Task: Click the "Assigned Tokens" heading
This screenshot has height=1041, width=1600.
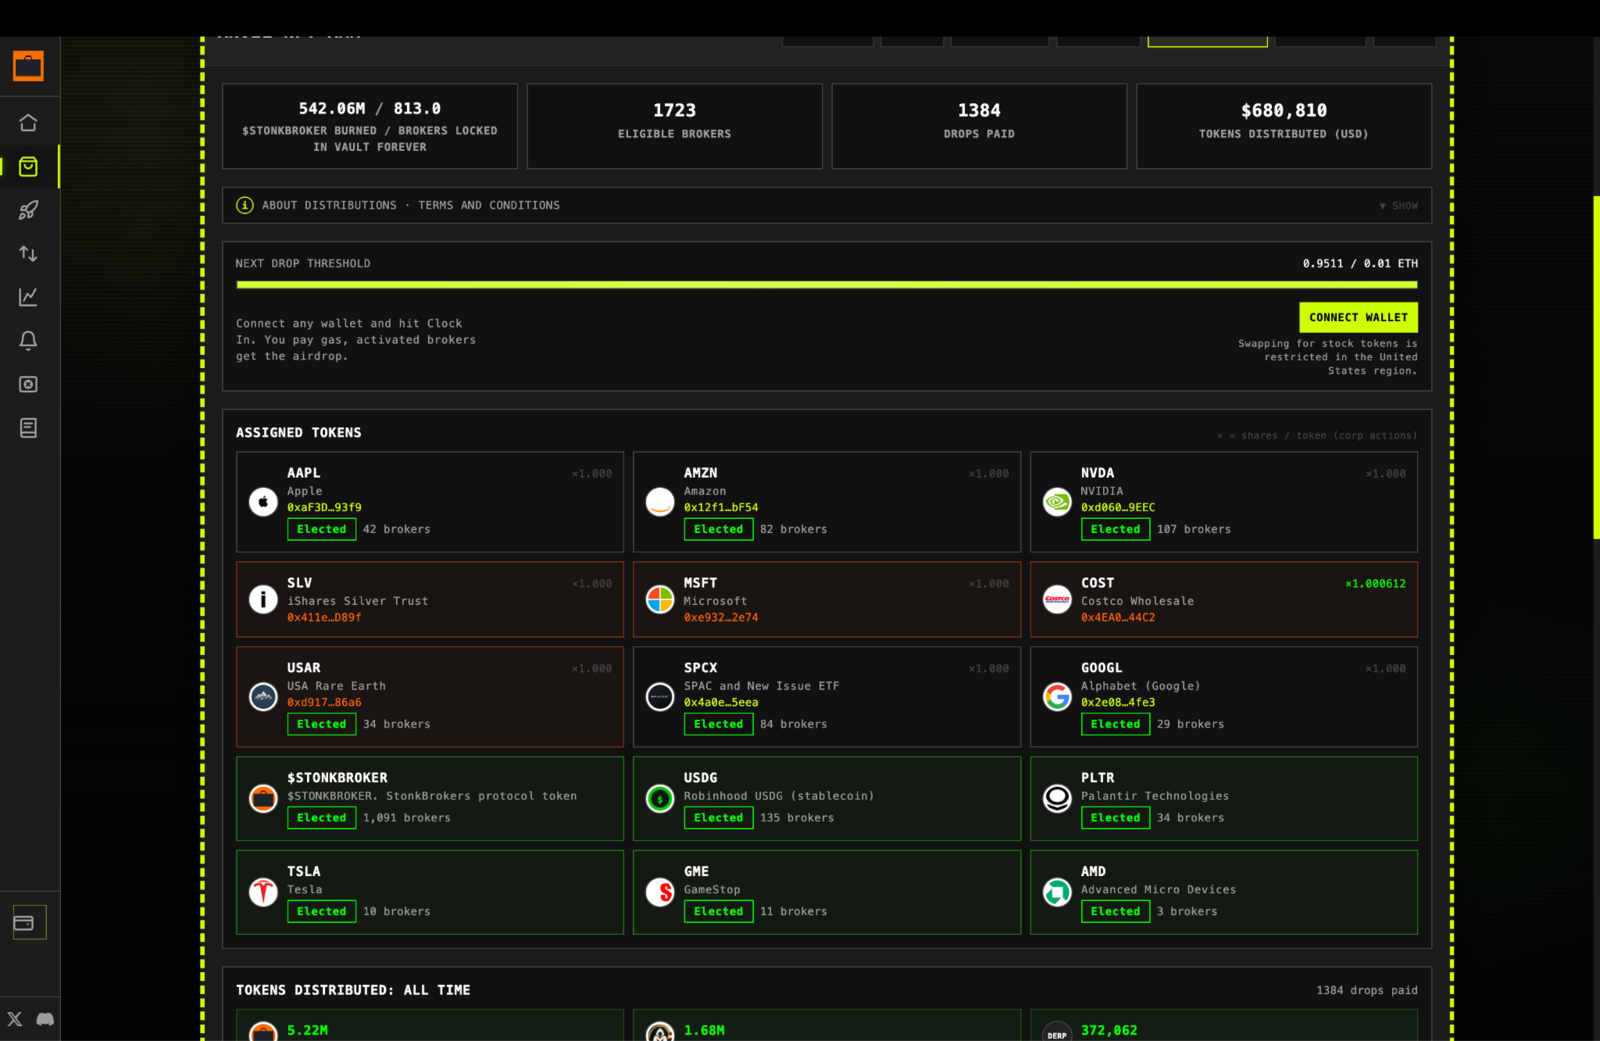Action: pyautogui.click(x=299, y=433)
